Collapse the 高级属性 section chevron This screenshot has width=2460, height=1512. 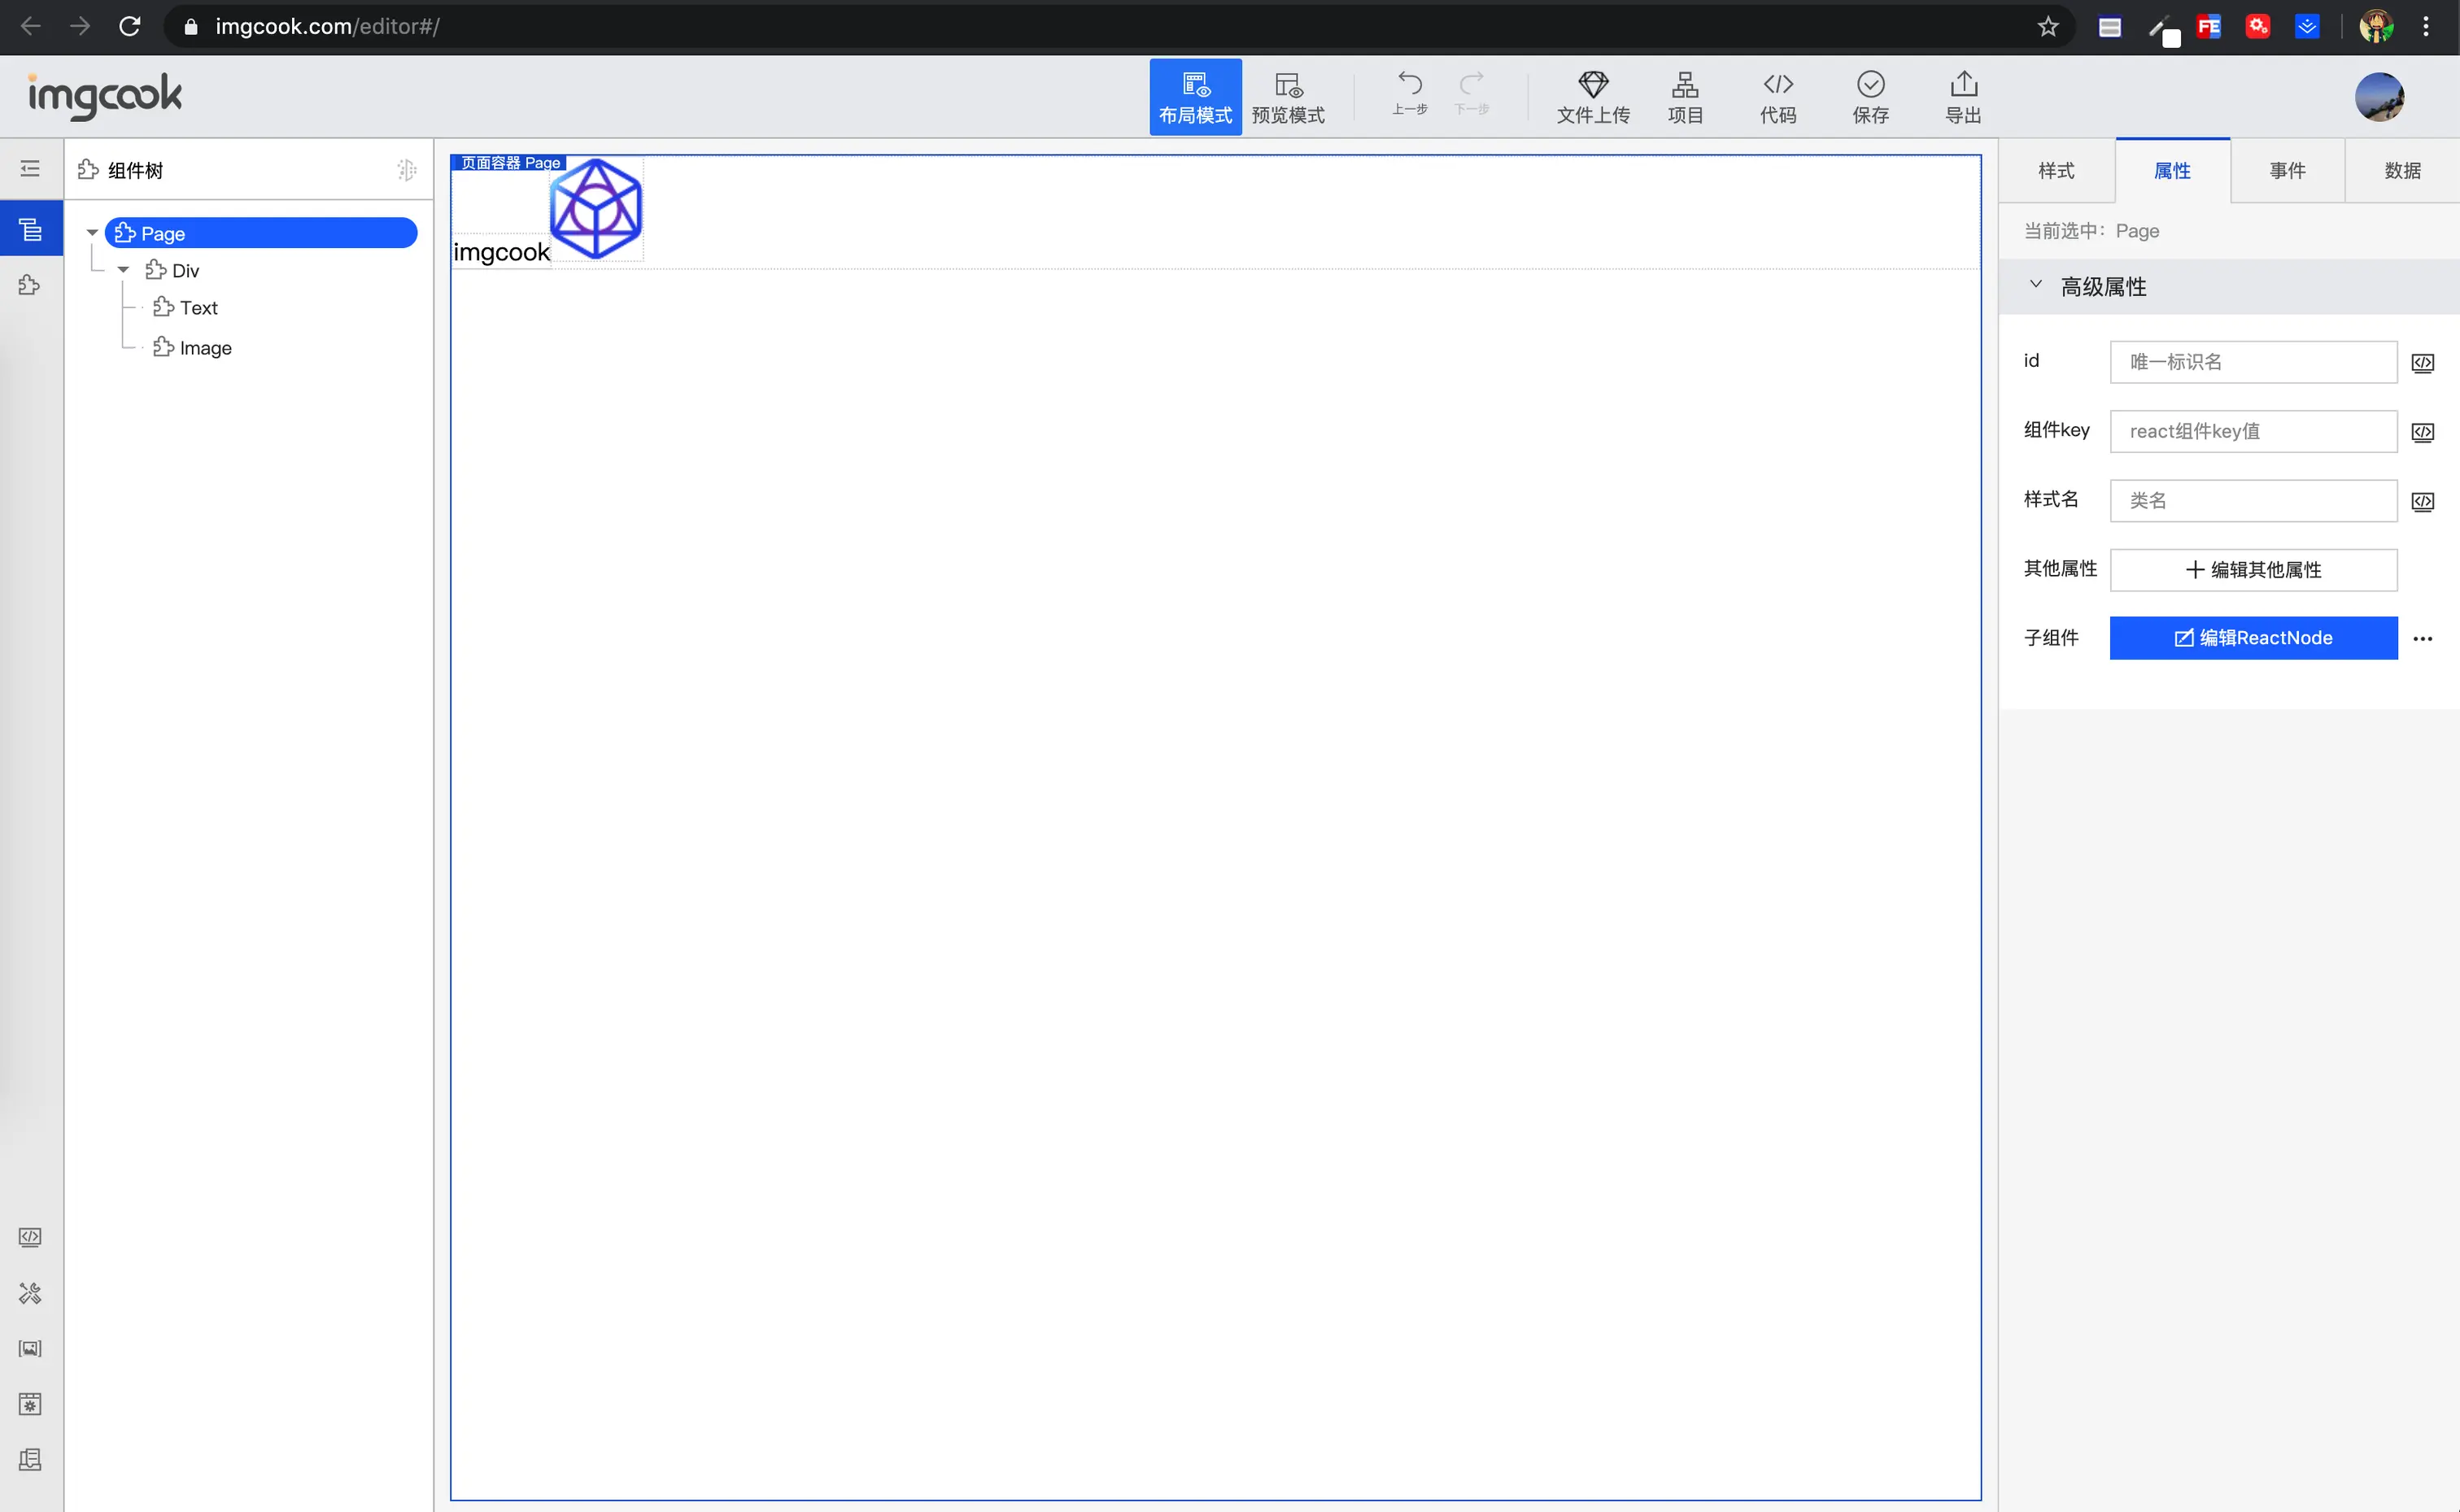[2034, 285]
